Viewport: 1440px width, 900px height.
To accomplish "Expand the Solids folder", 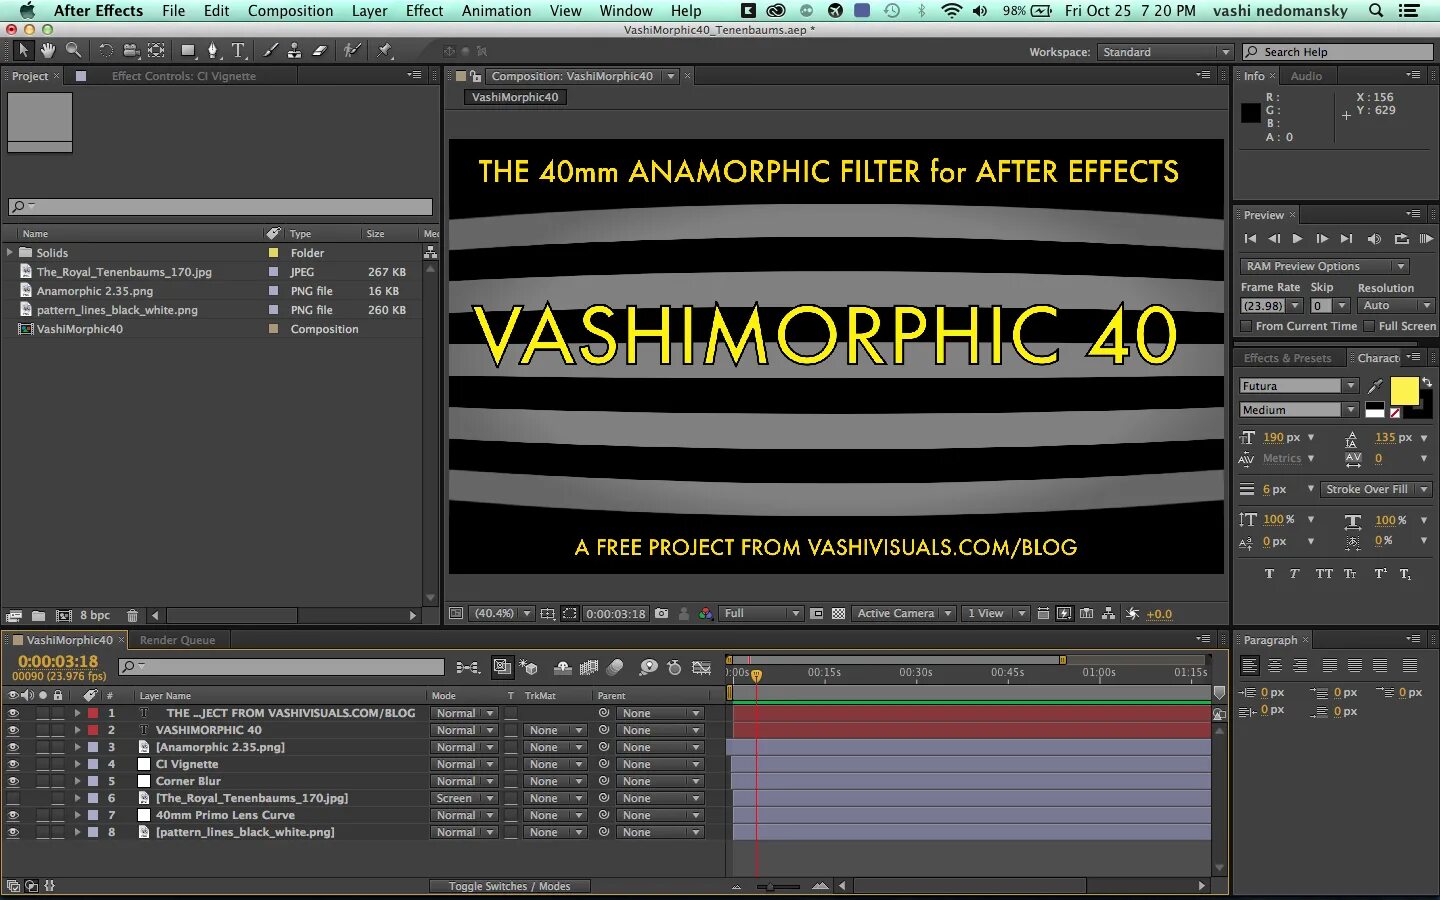I will [x=10, y=253].
